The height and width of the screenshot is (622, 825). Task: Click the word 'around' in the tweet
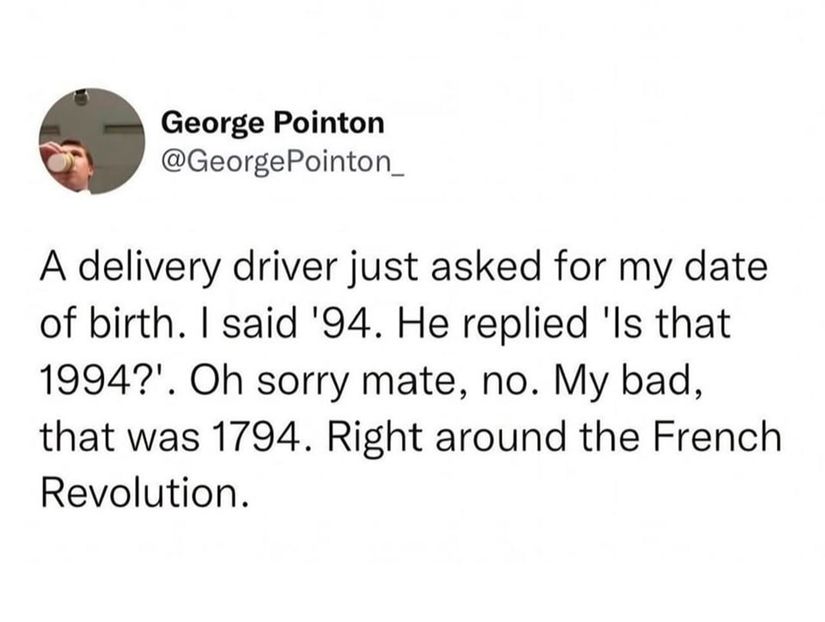tap(500, 438)
